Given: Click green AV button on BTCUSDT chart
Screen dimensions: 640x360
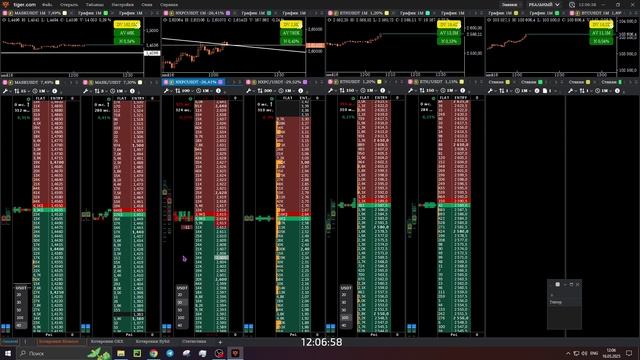Looking at the screenshot, I should [x=601, y=33].
